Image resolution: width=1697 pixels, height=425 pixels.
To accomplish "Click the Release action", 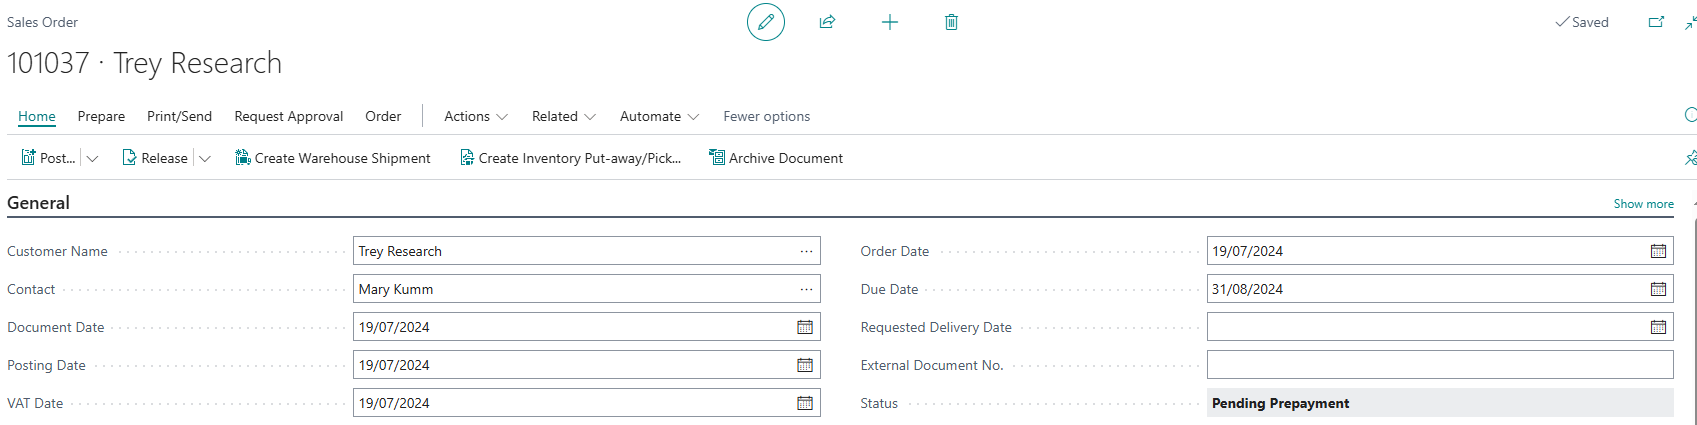I will coord(155,158).
